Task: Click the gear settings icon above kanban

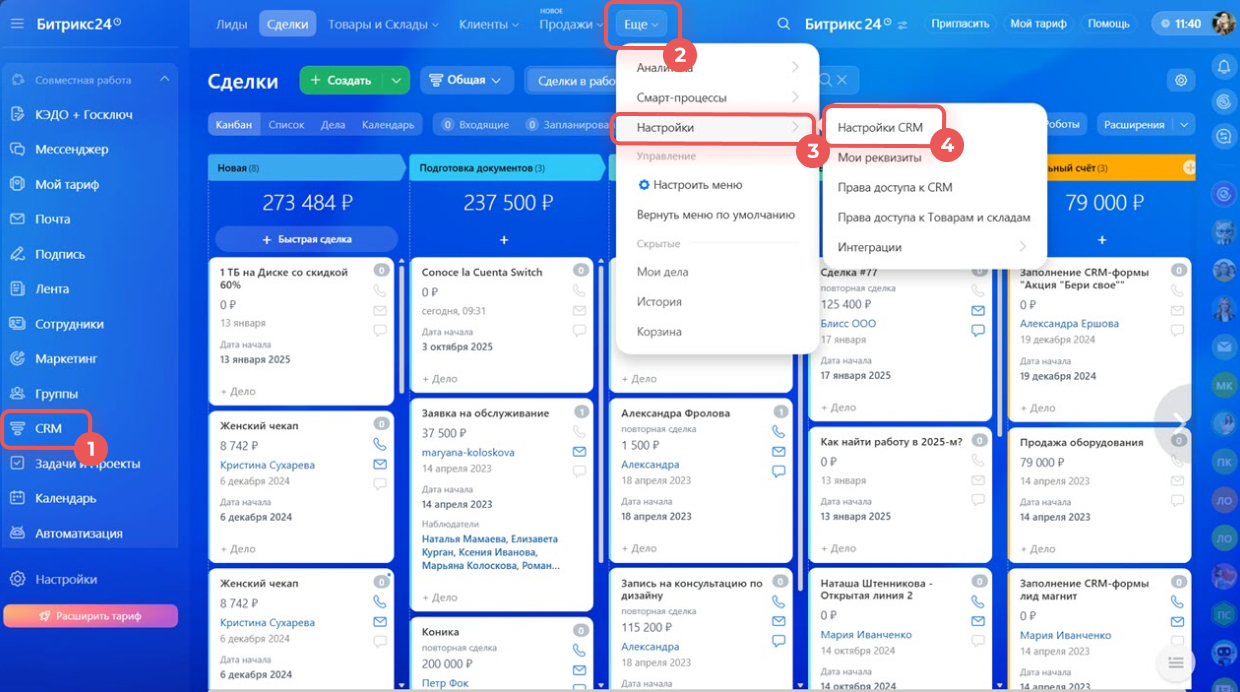Action: click(1182, 80)
